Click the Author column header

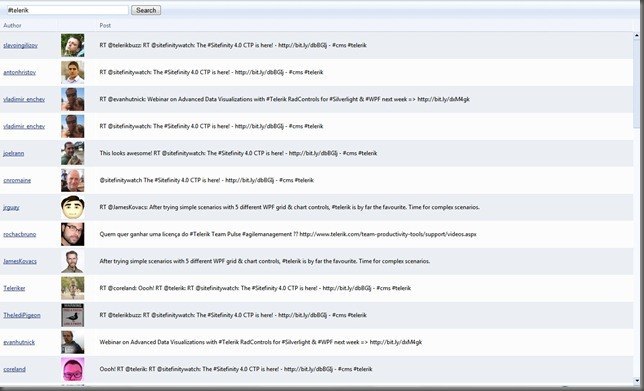pyautogui.click(x=12, y=25)
